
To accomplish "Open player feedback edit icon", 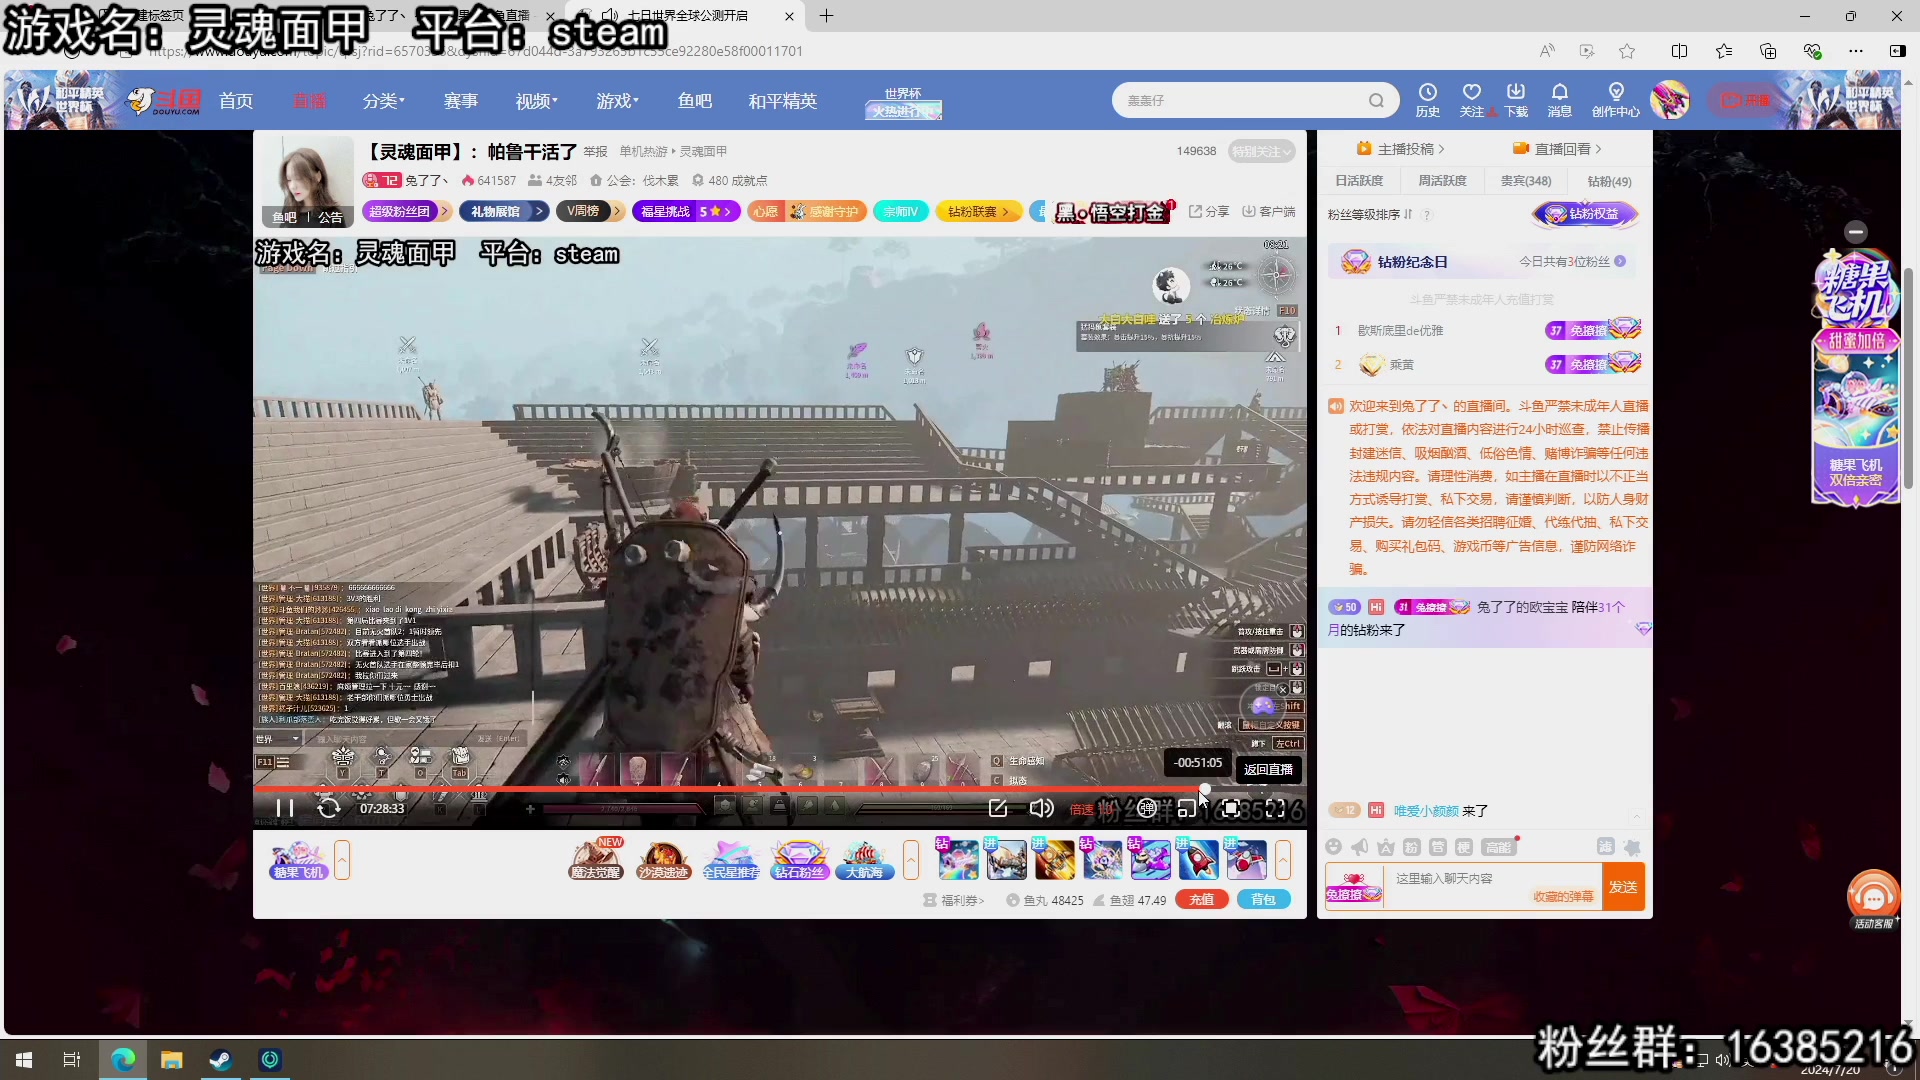I will click(997, 808).
